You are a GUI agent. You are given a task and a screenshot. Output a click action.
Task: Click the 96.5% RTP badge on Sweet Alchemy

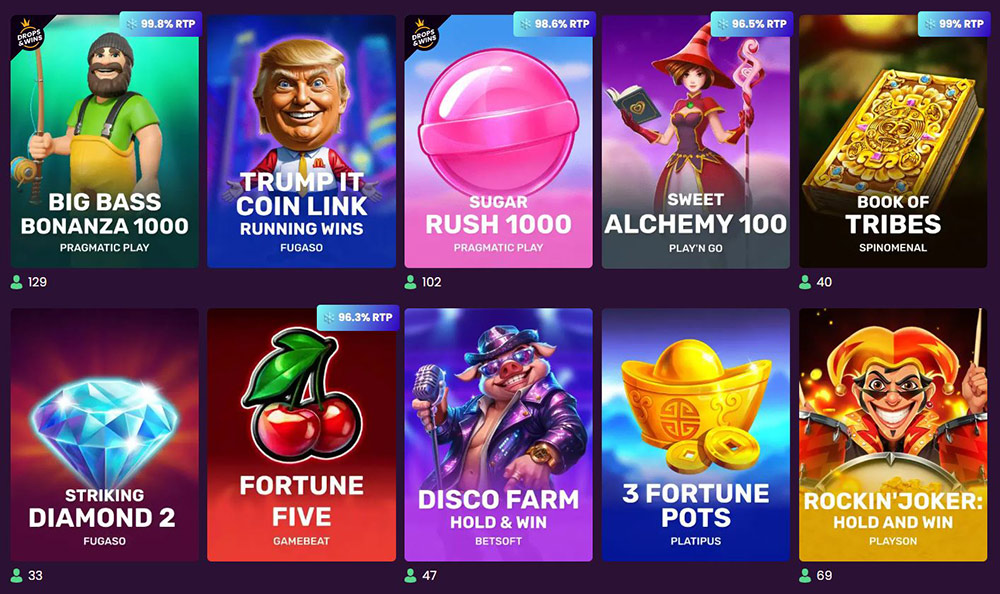(752, 24)
